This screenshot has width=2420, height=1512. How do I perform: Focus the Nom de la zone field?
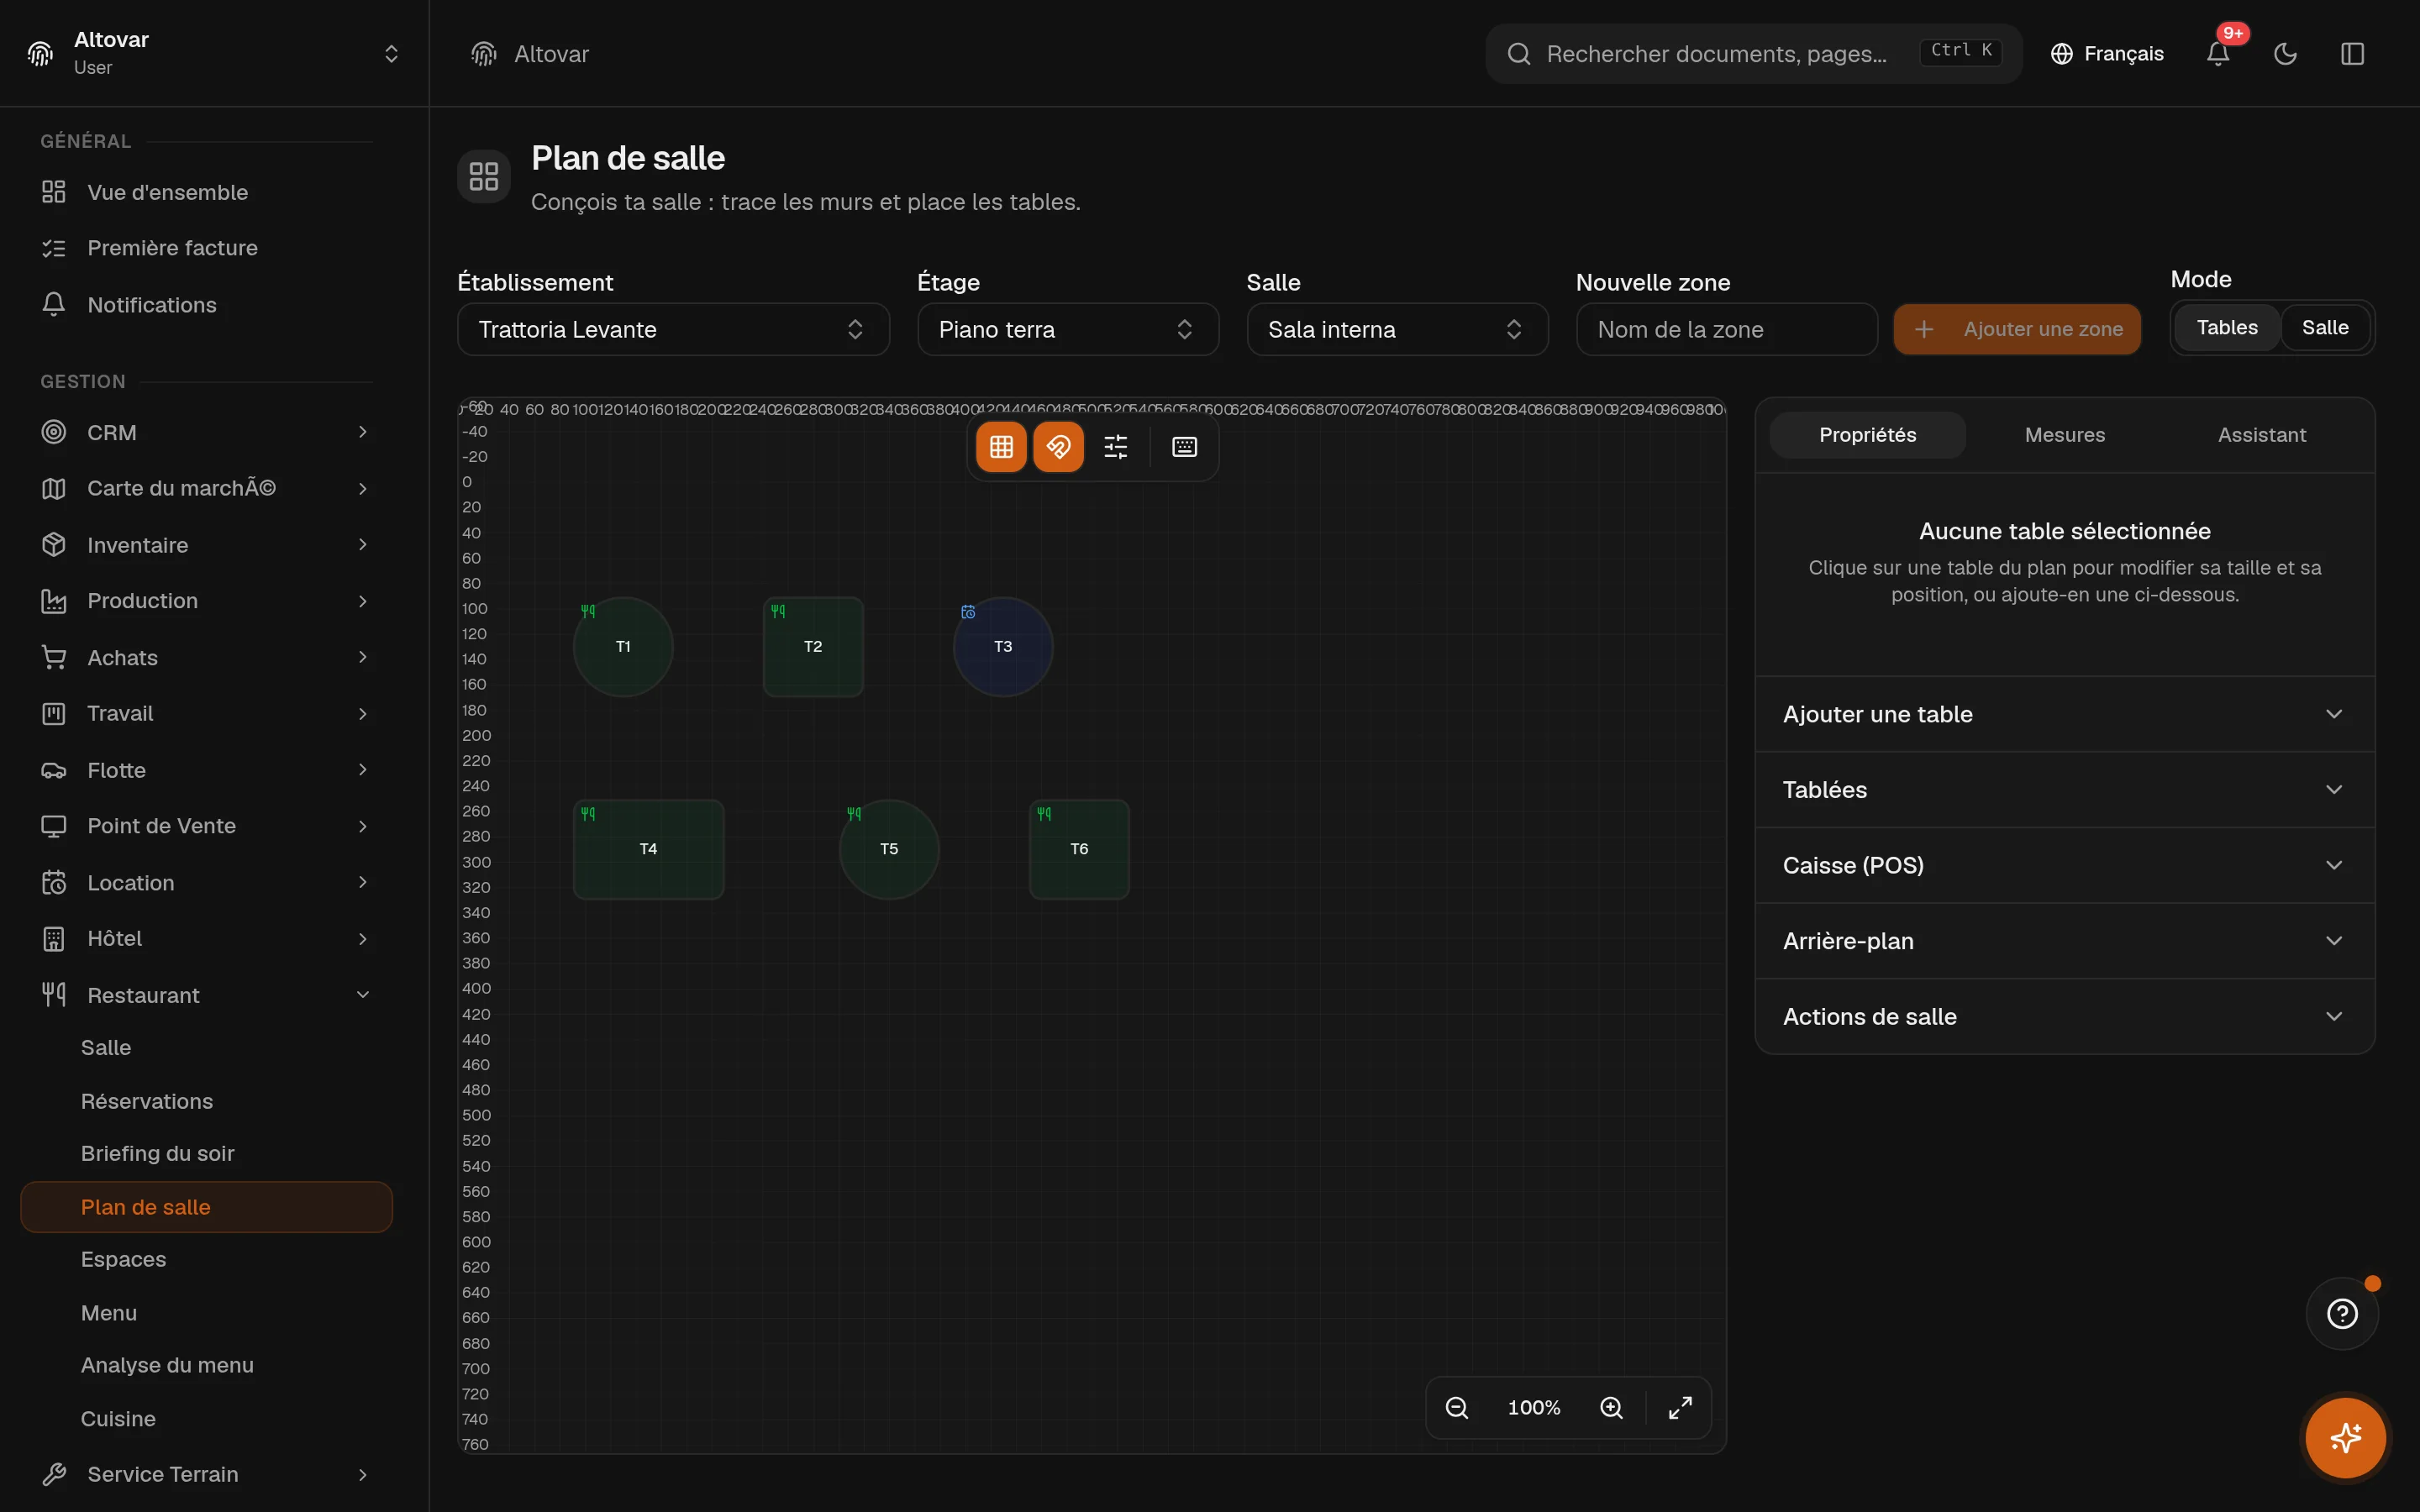point(1726,330)
